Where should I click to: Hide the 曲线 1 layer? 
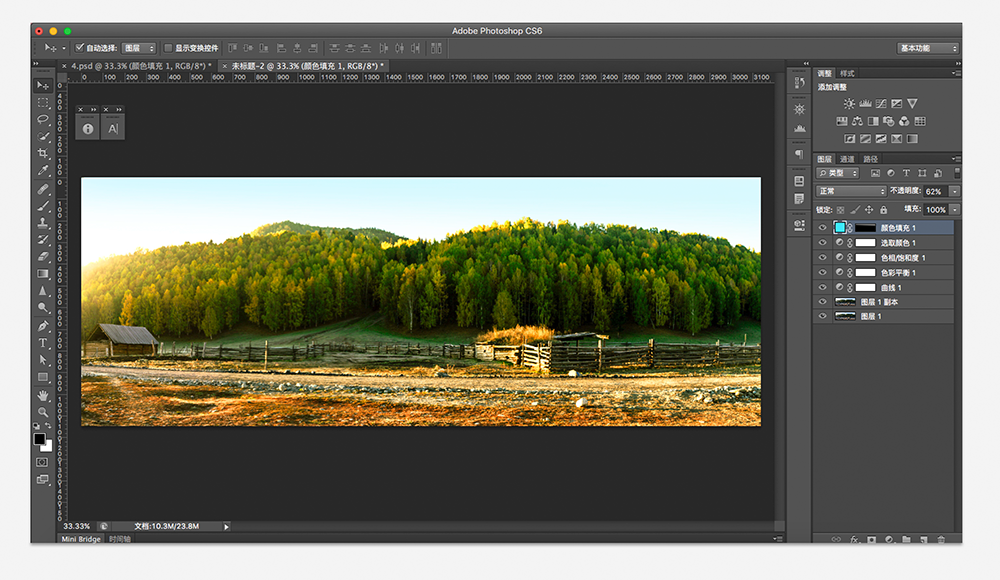822,287
